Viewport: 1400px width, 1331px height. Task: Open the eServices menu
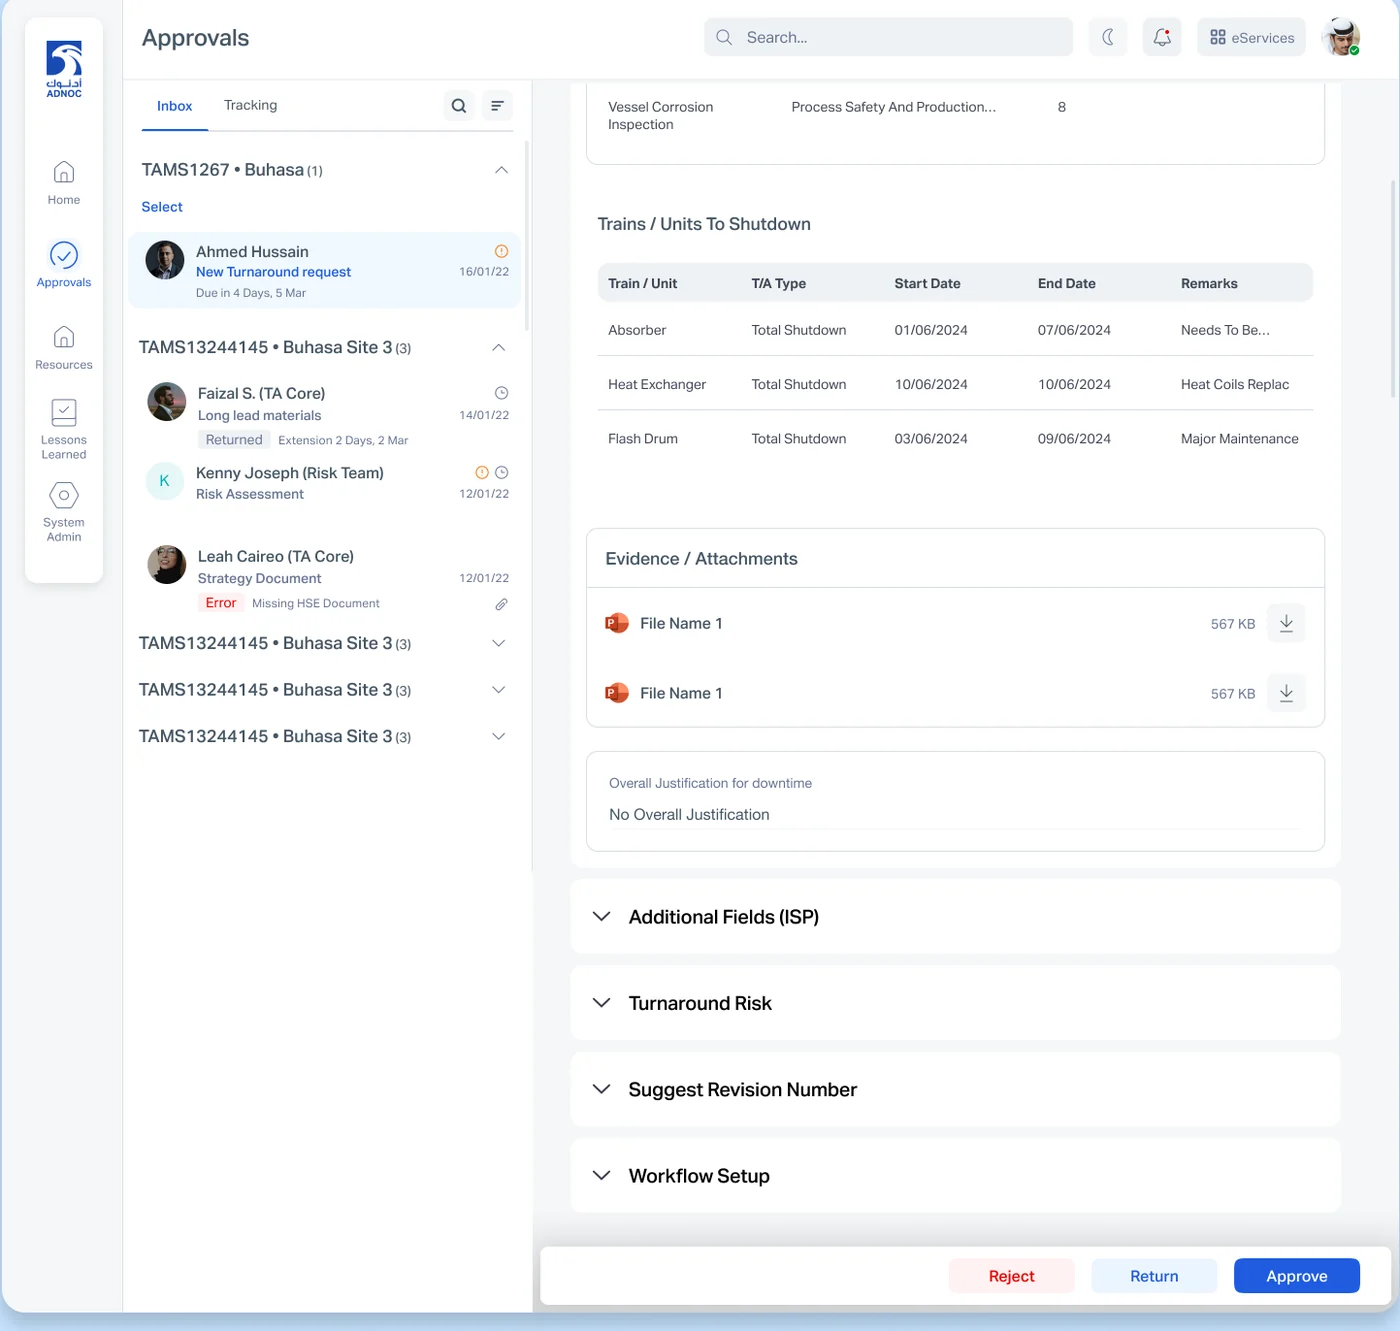coord(1252,37)
